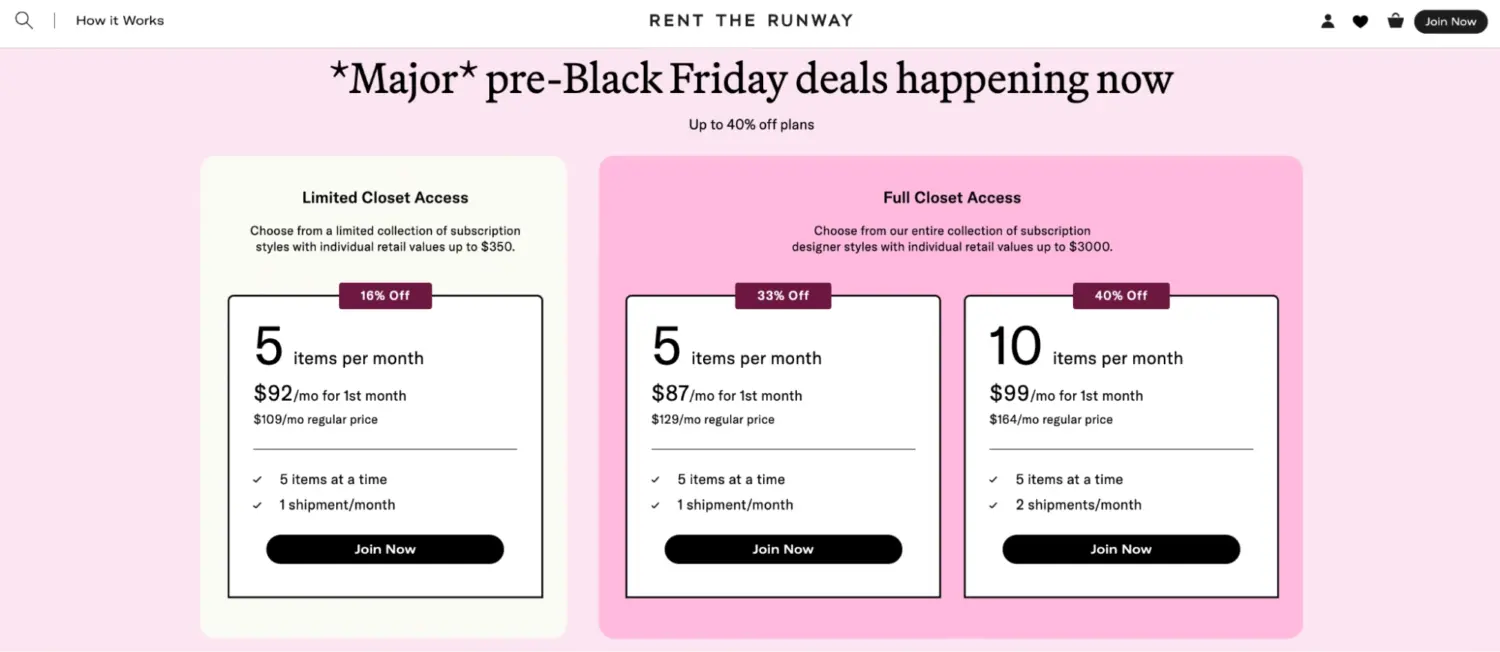Join the 10 items per month plan
This screenshot has height=652, width=1500.
point(1121,549)
